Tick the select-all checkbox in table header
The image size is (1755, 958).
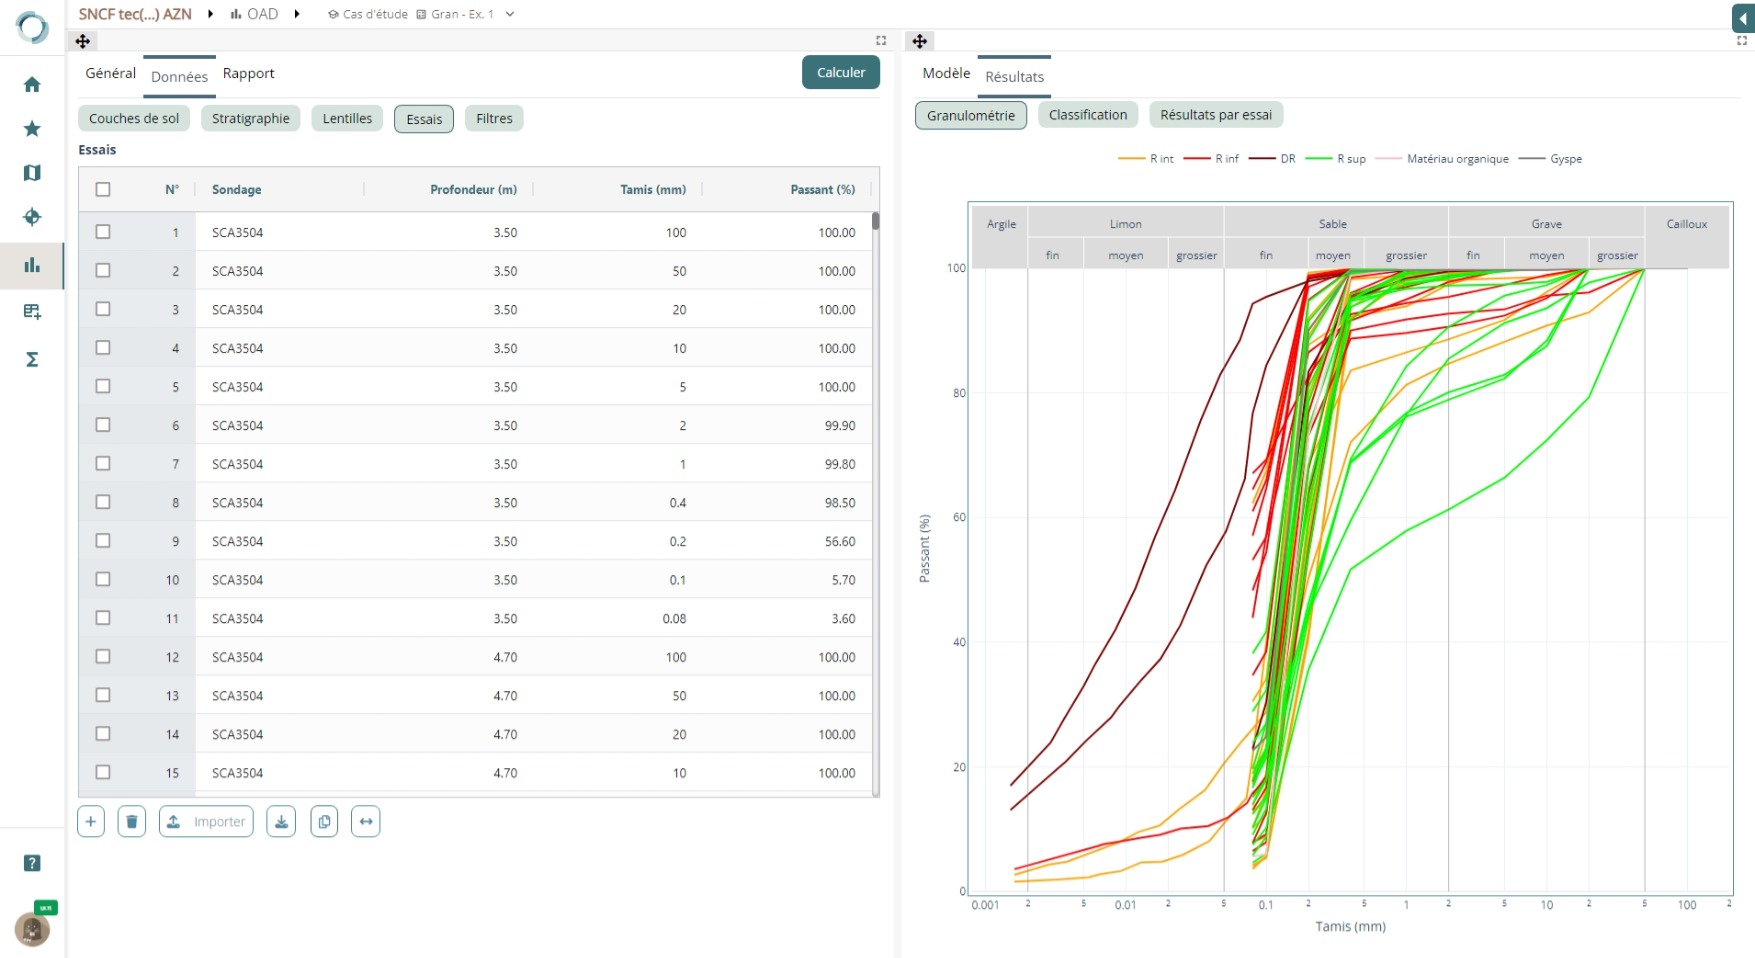103,189
